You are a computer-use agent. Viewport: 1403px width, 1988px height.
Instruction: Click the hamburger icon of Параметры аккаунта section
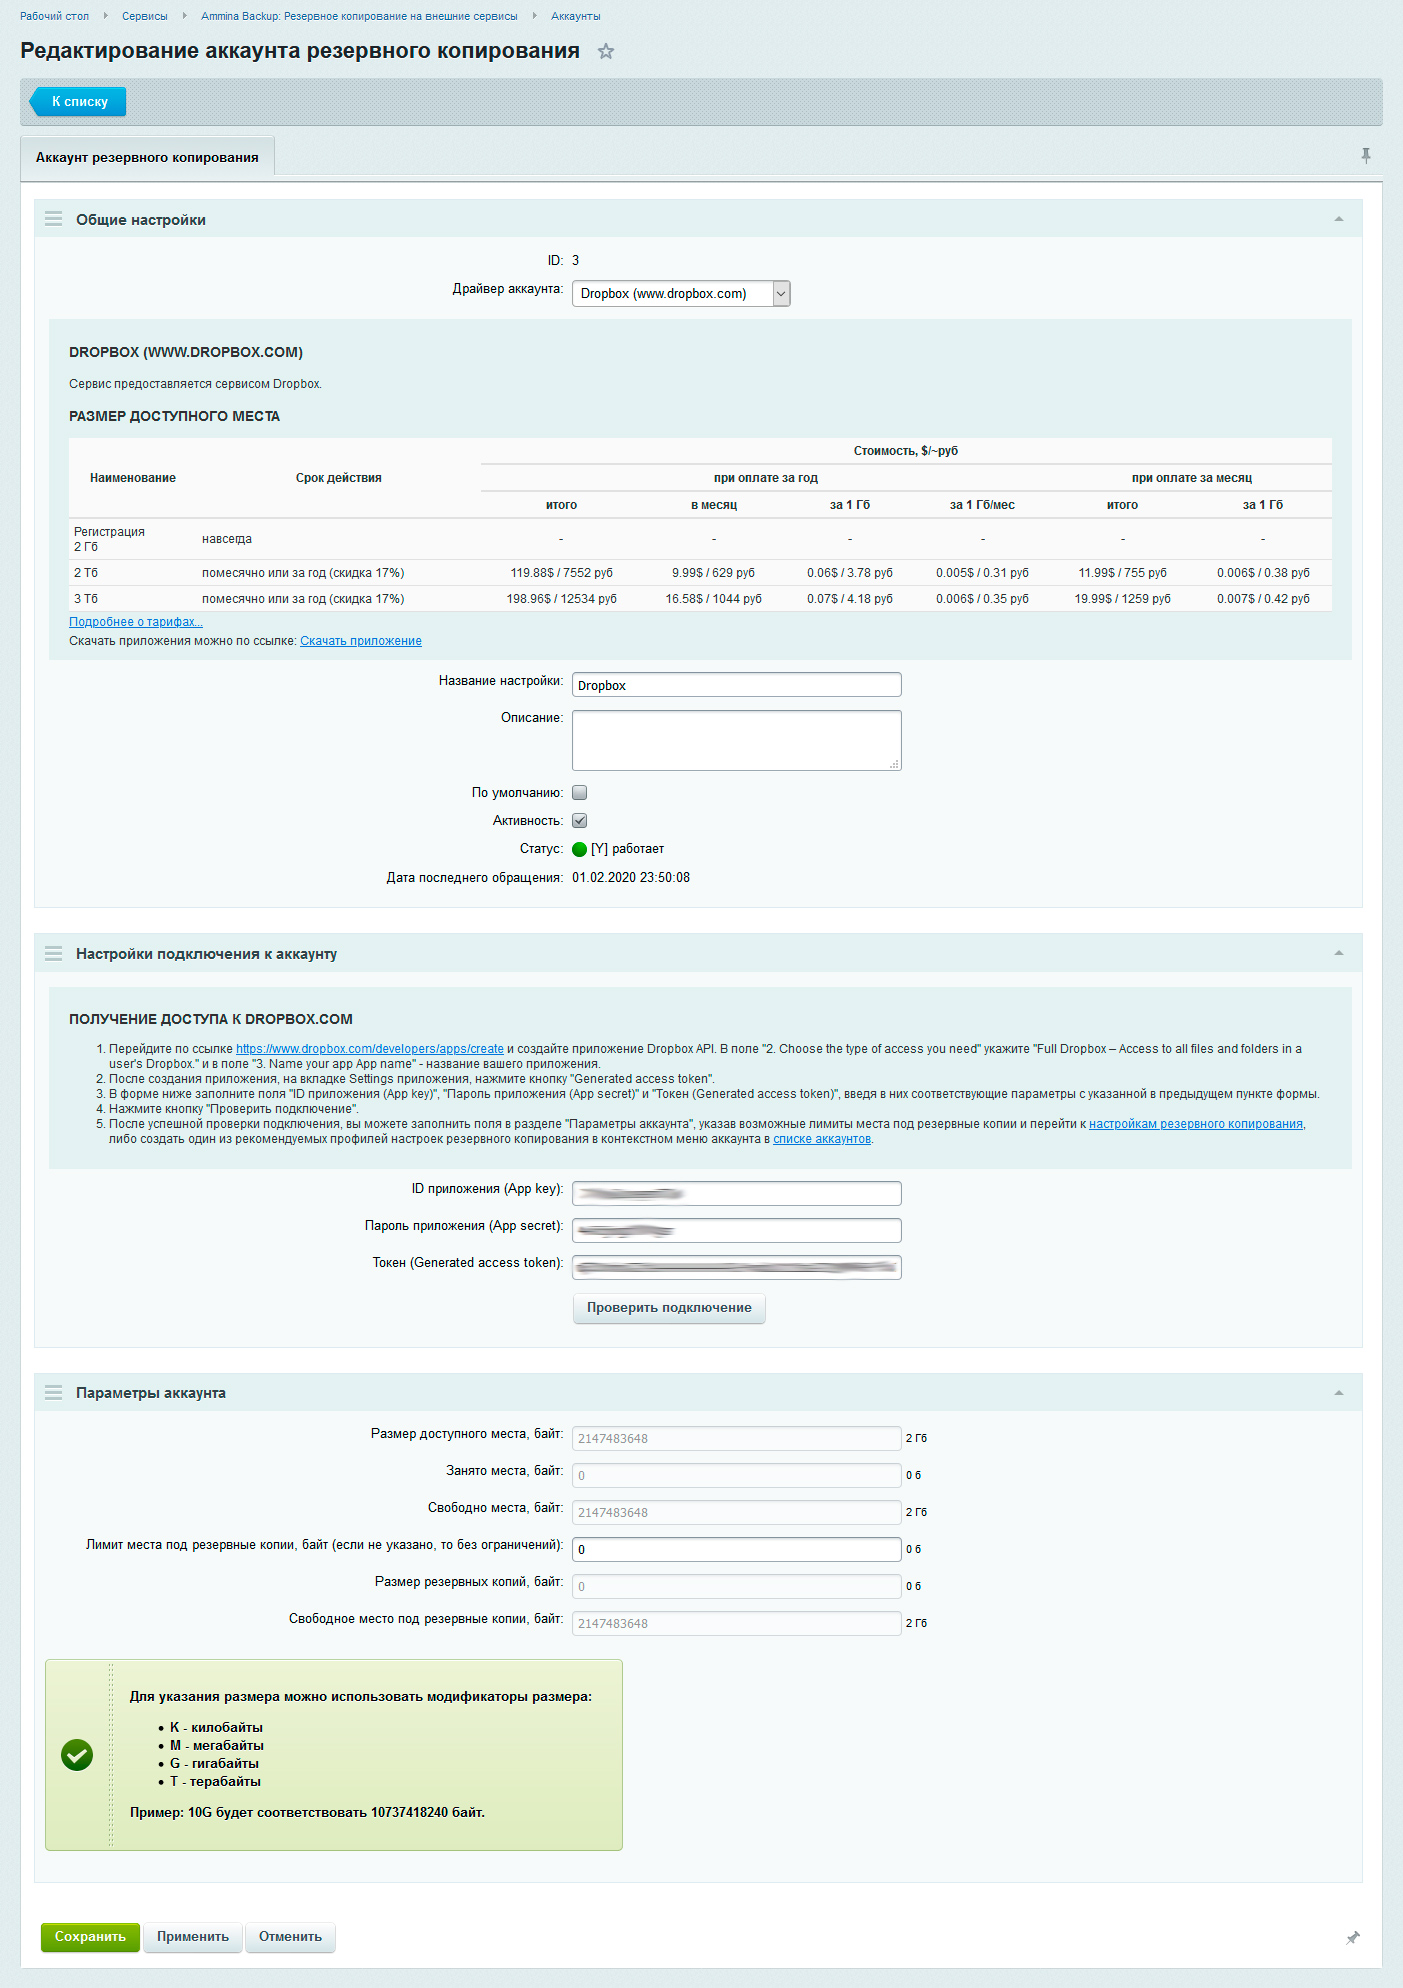54,1393
